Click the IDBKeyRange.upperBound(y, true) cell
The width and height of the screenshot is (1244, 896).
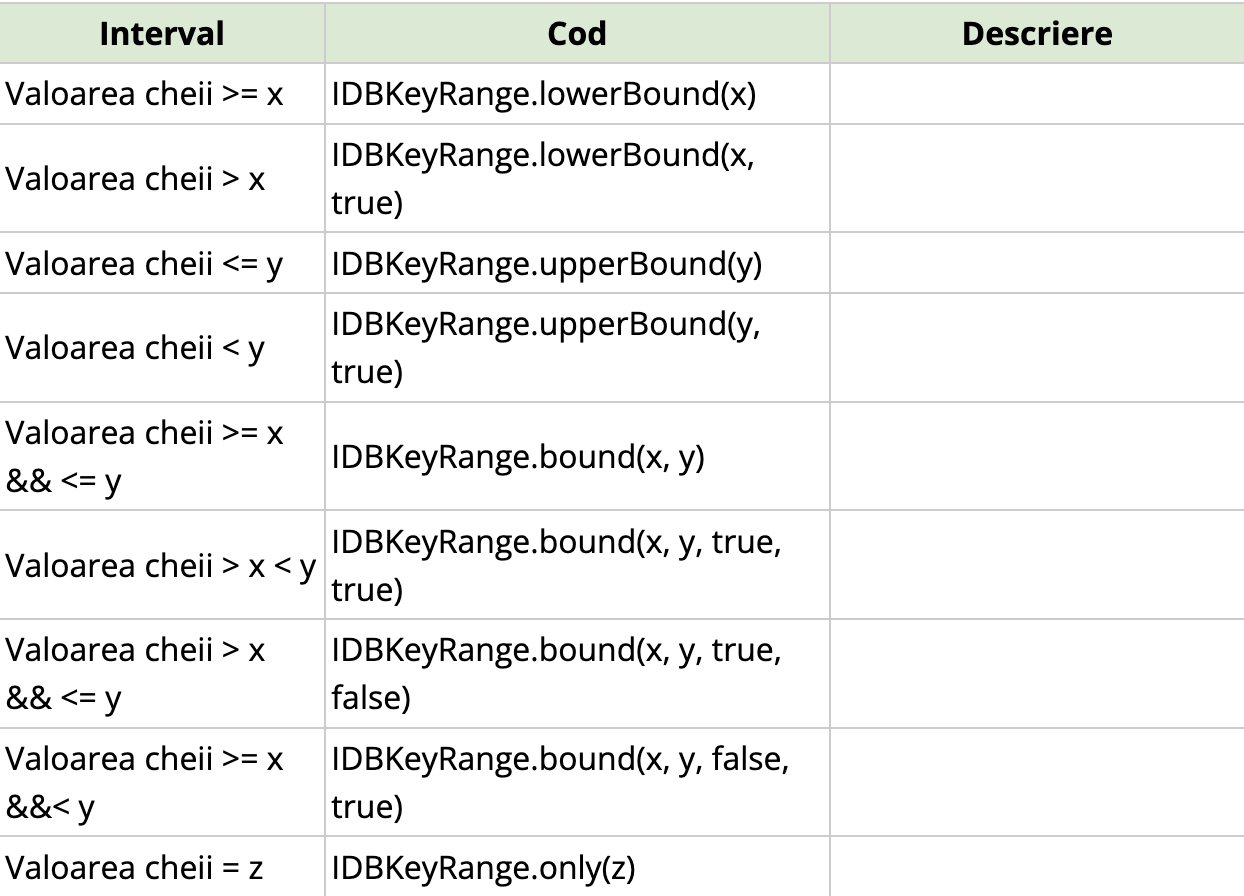click(x=547, y=348)
